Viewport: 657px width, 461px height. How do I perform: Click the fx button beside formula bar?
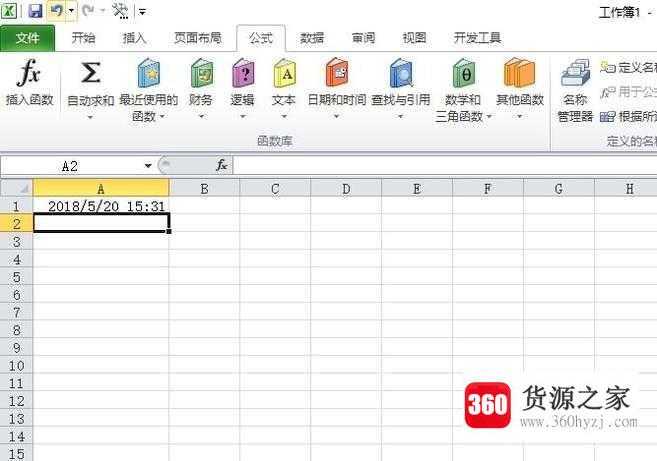[x=222, y=166]
